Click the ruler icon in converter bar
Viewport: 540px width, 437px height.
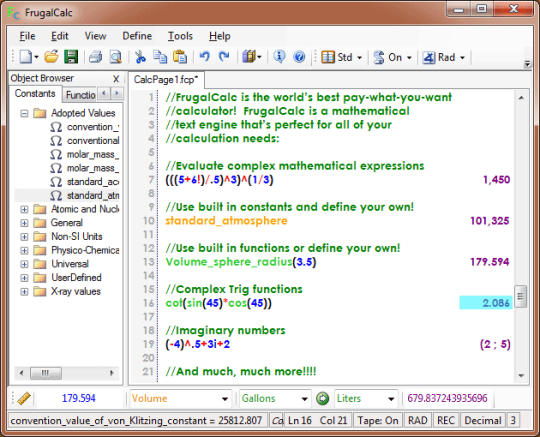(24, 398)
